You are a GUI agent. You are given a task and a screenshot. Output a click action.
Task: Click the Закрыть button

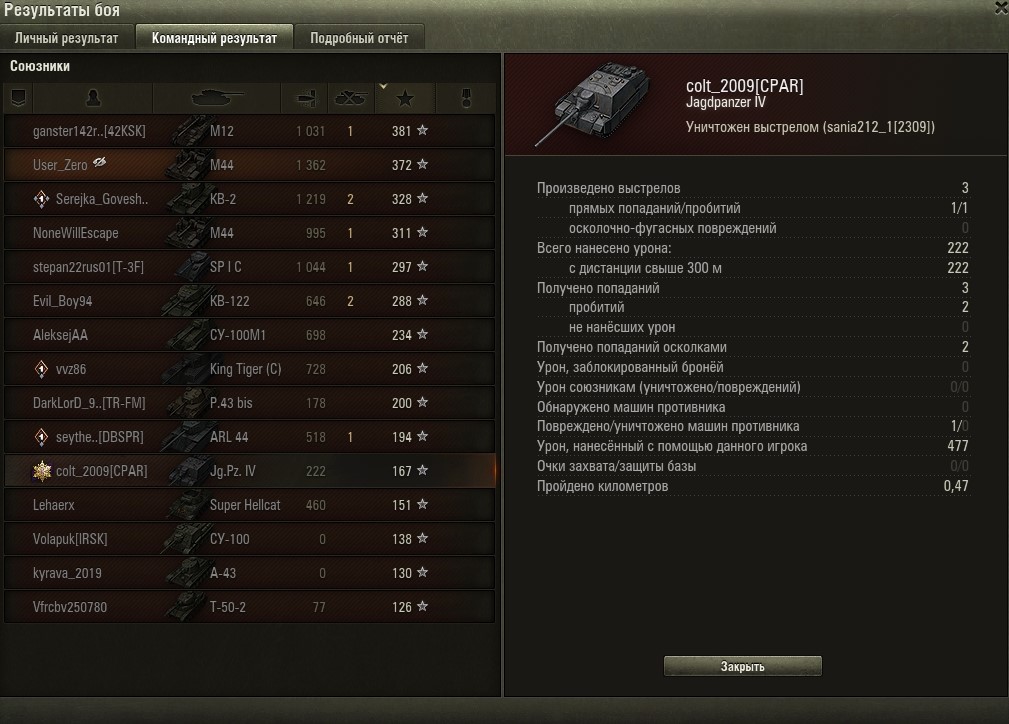[x=743, y=666]
